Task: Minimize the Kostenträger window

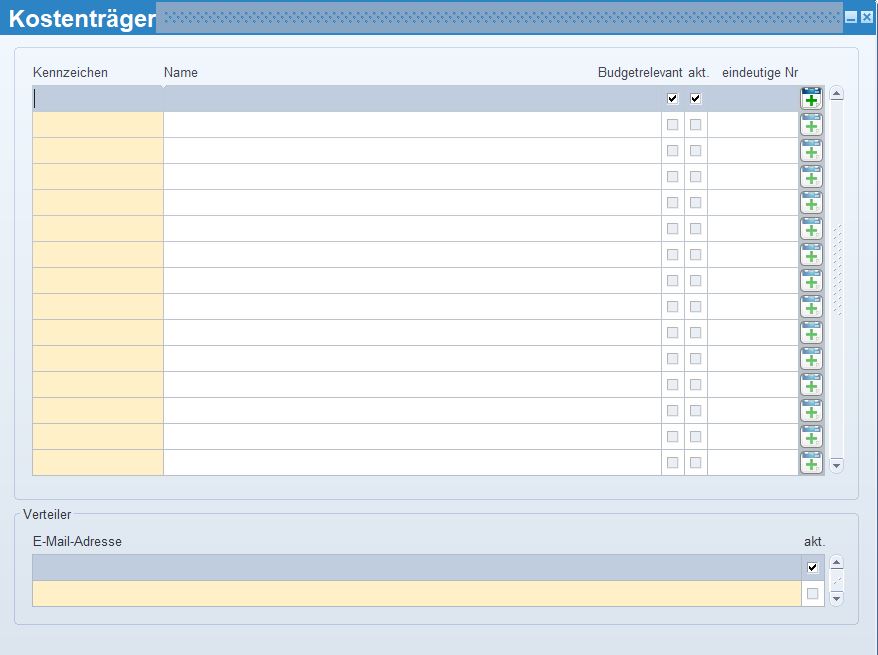Action: pos(851,18)
